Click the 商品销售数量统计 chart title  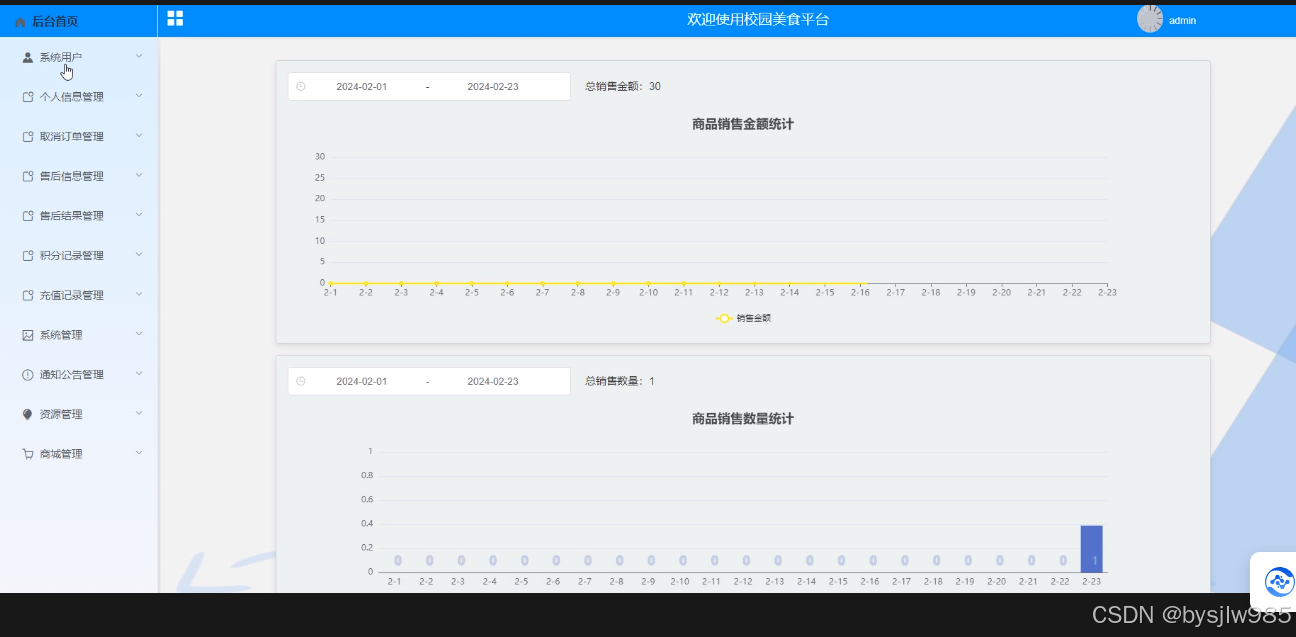click(x=743, y=419)
